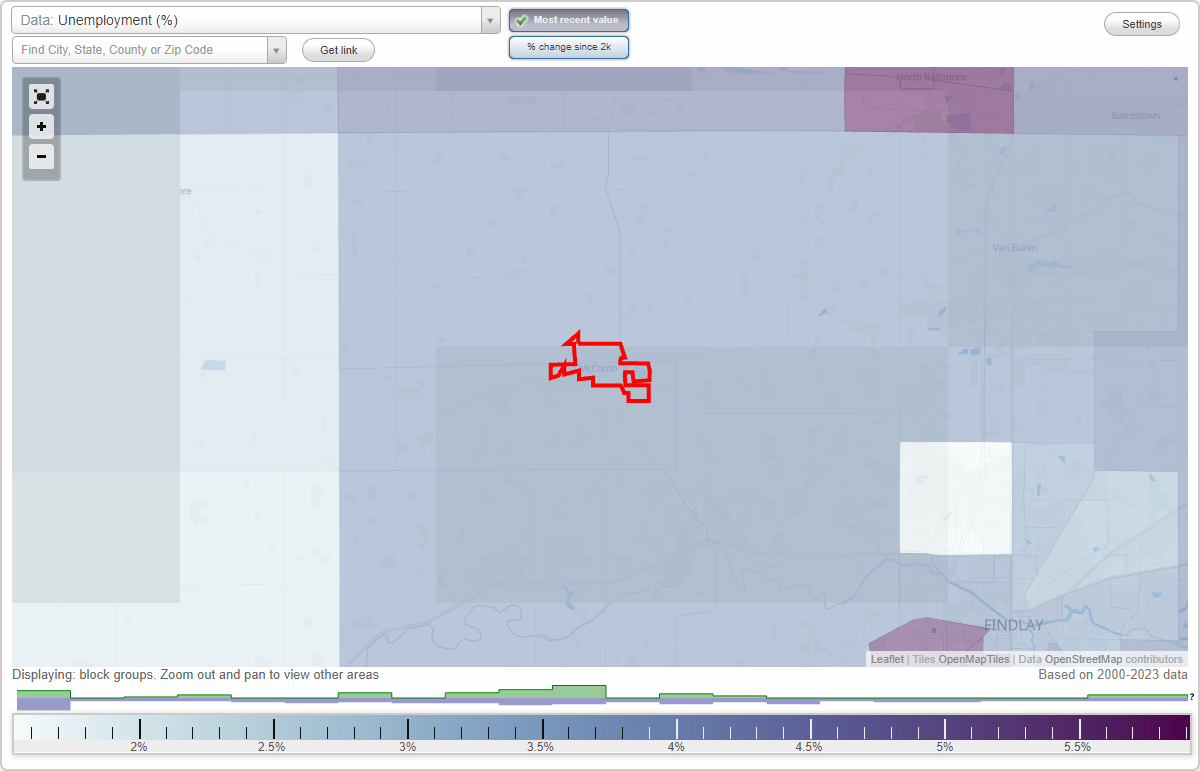Screen dimensions: 1200x771
Task: Click the Displaying: block groups status text
Action: pos(195,675)
